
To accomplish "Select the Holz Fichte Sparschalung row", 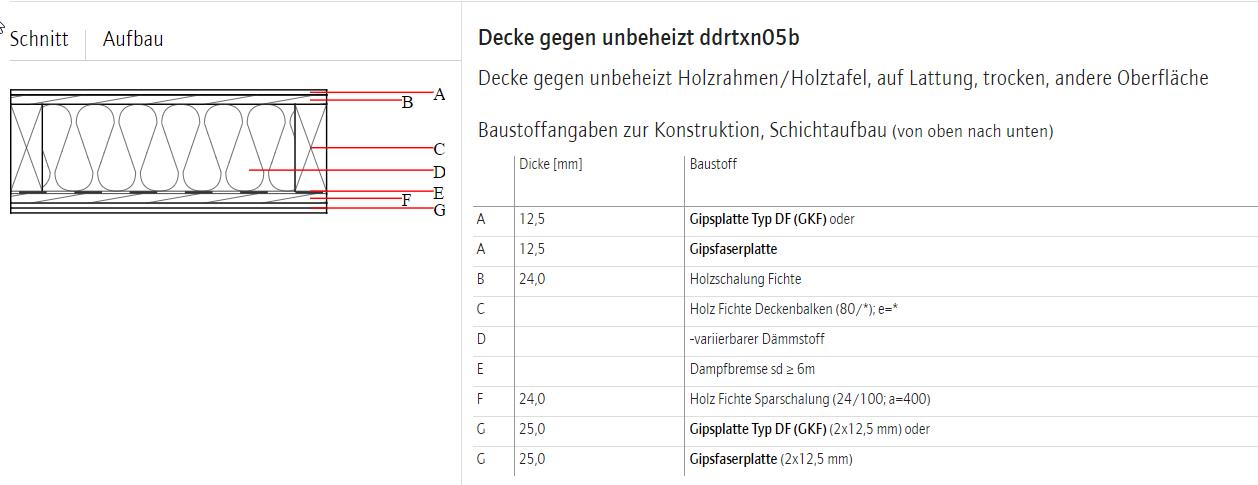I will coord(865,399).
